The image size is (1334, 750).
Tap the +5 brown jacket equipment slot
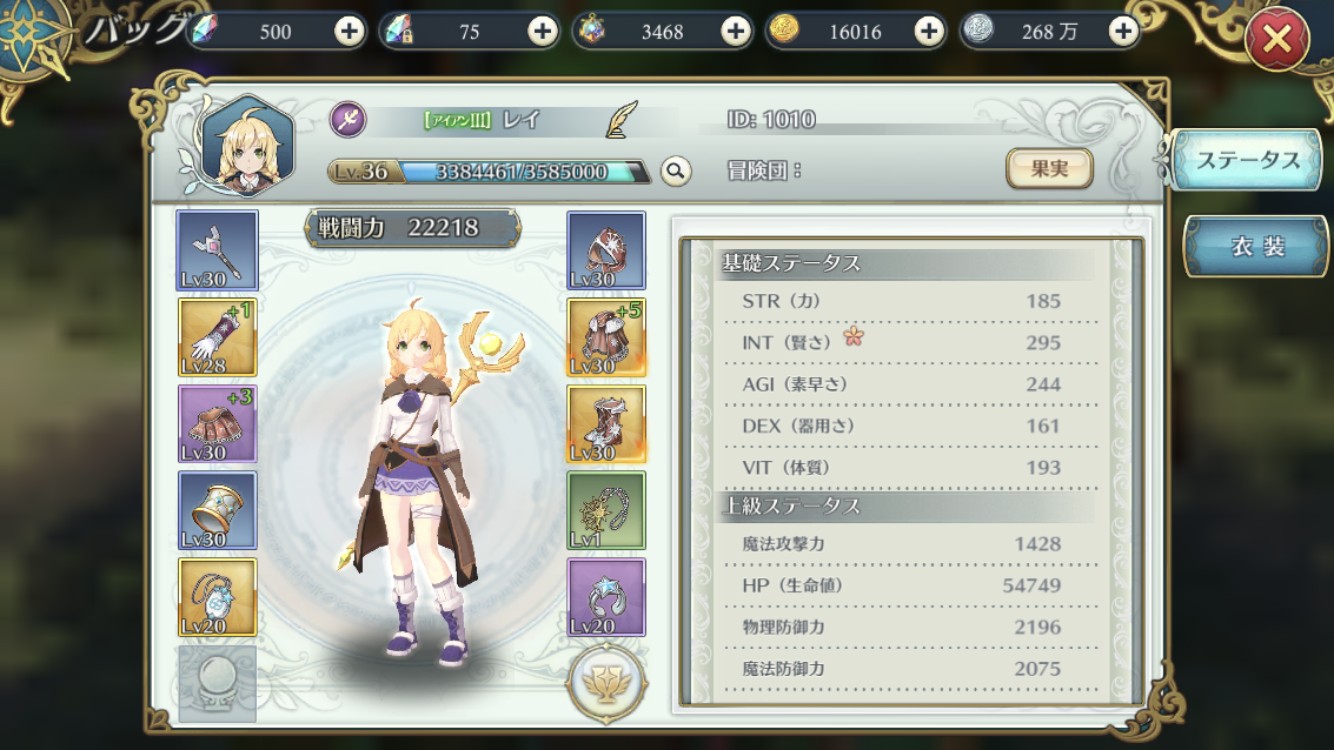pyautogui.click(x=606, y=337)
